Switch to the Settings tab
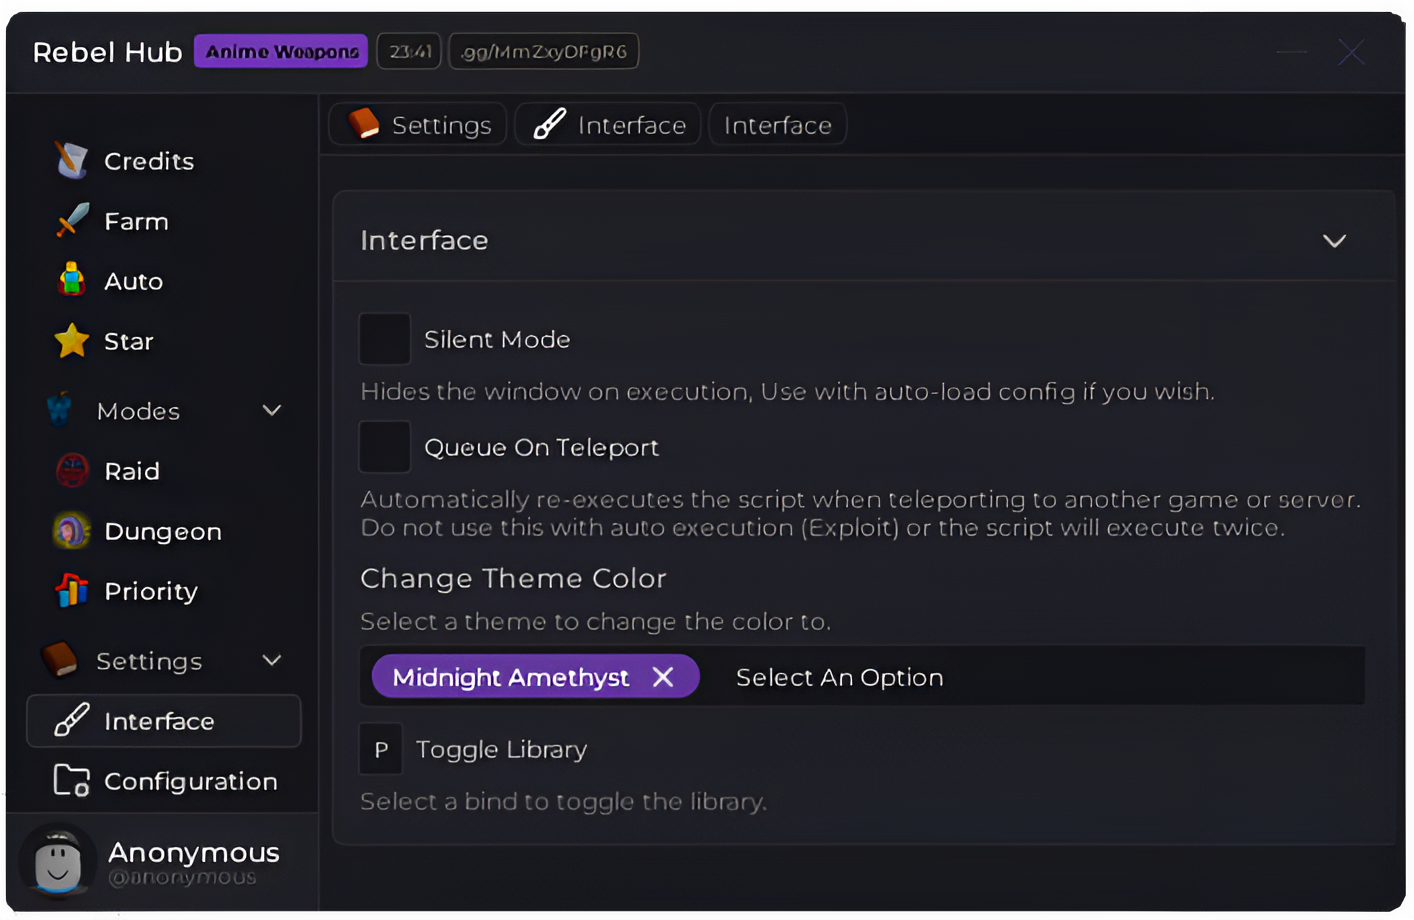1414x920 pixels. 417,124
